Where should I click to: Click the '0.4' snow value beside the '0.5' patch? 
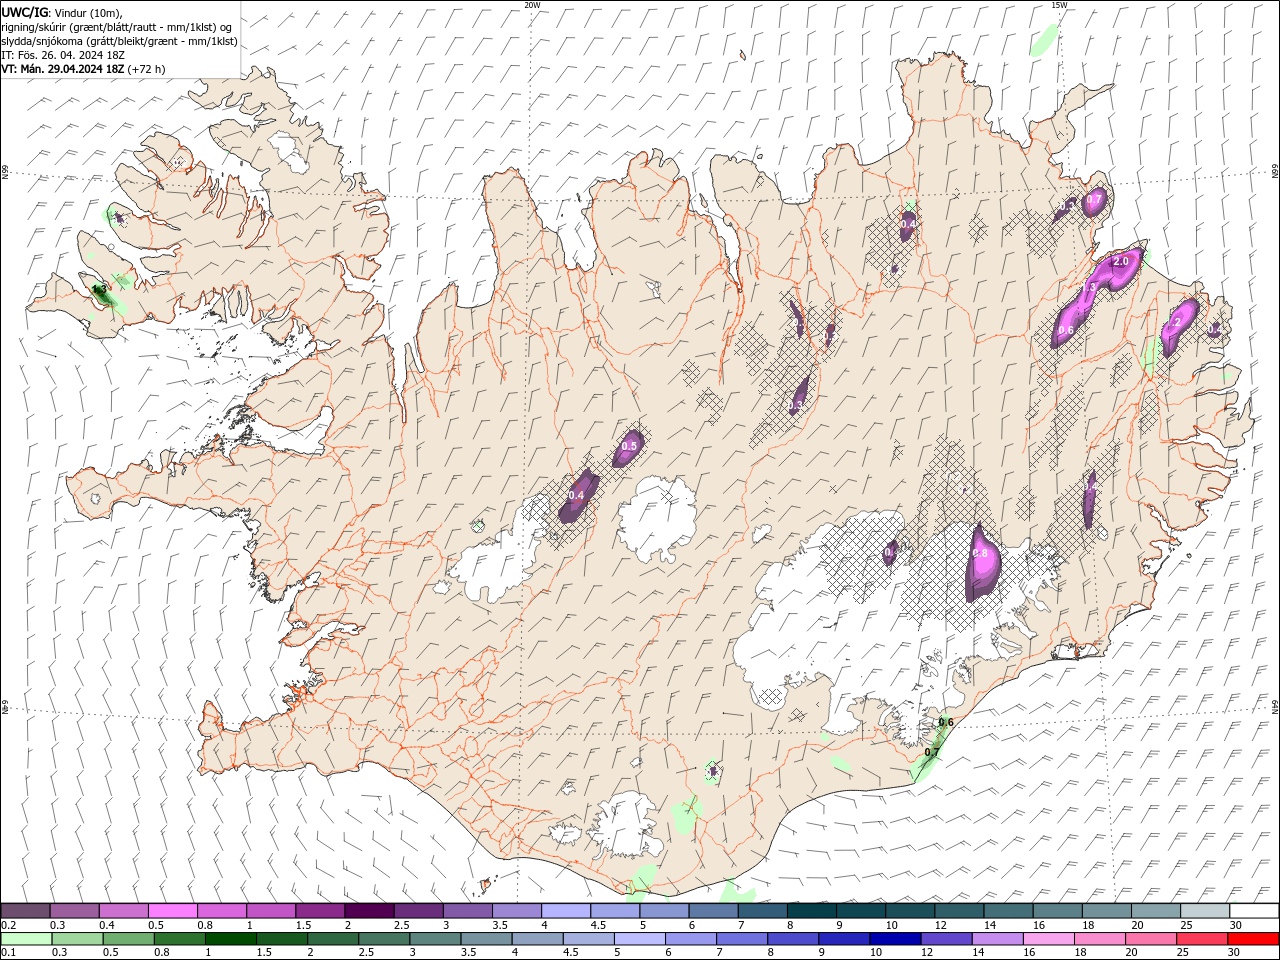pyautogui.click(x=576, y=495)
